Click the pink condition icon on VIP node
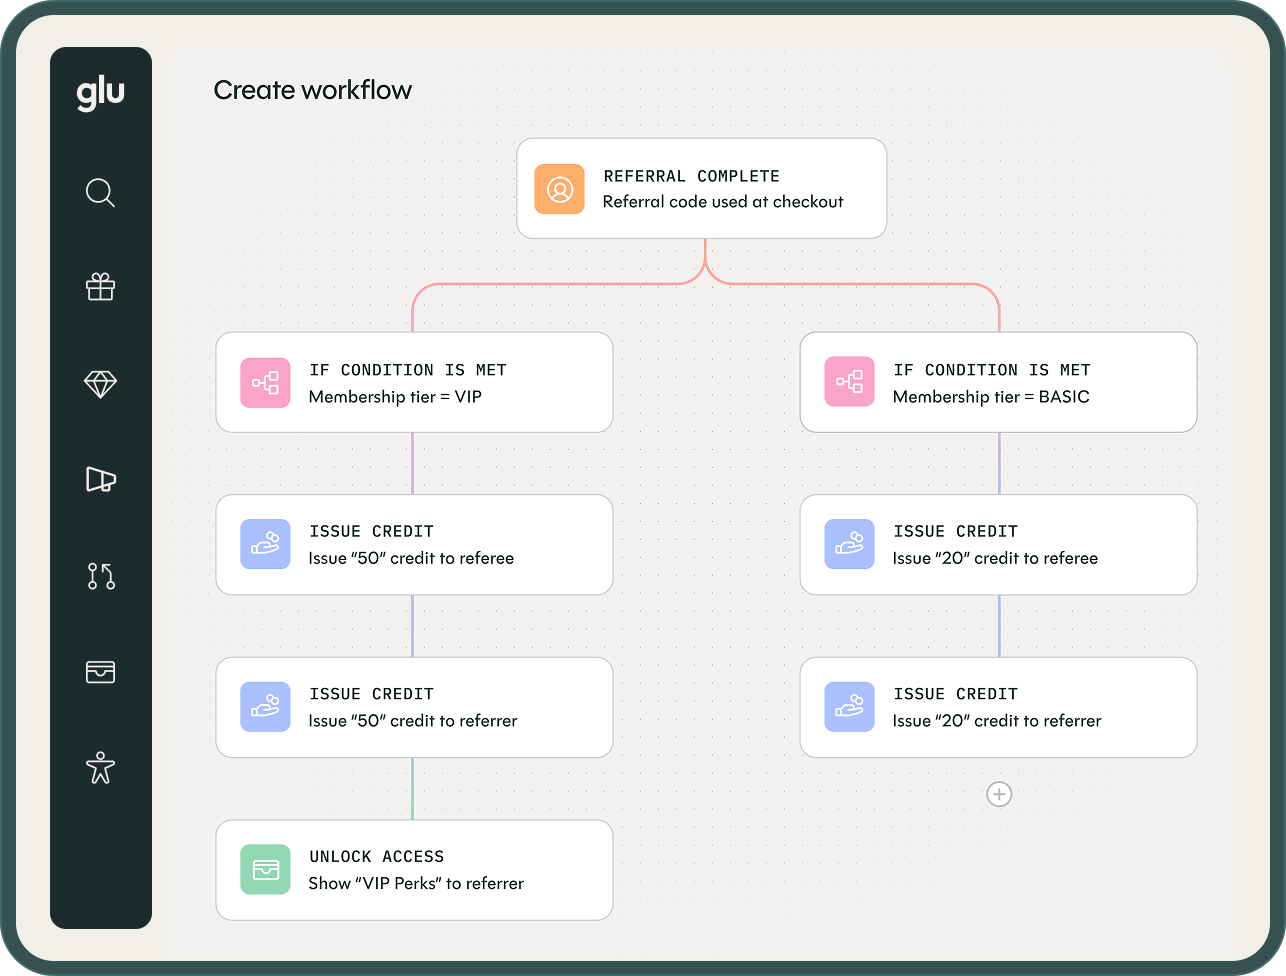 point(265,383)
